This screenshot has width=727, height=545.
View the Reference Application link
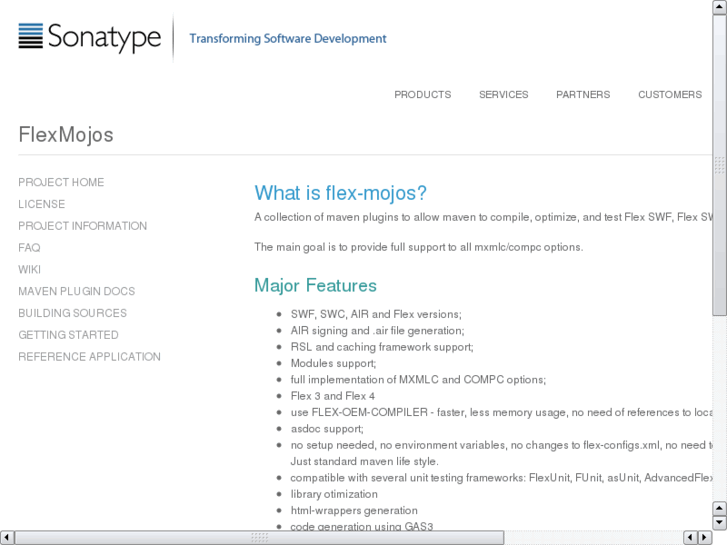point(89,357)
